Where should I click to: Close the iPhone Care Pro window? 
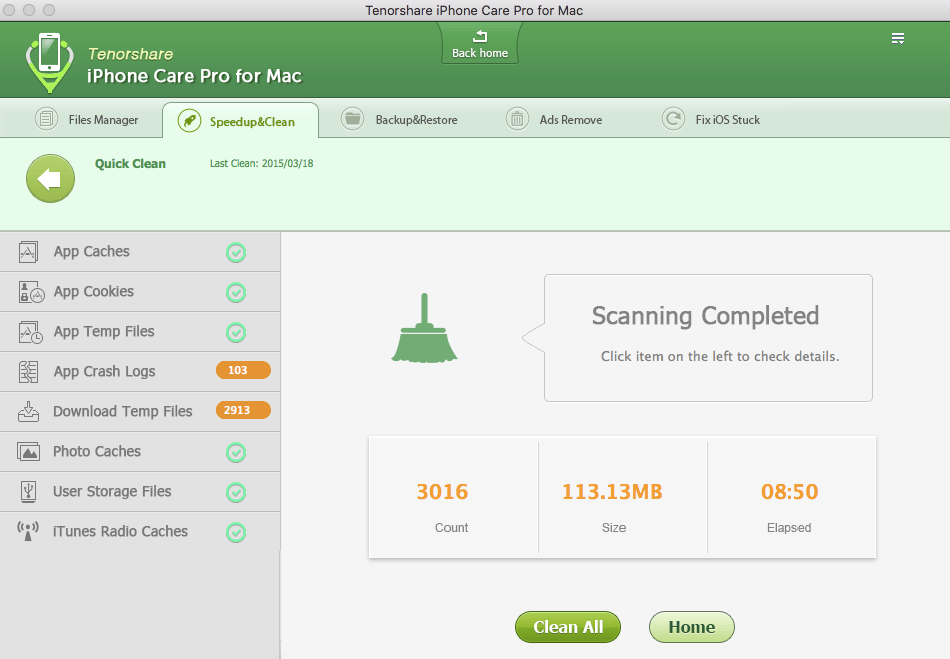tap(9, 10)
